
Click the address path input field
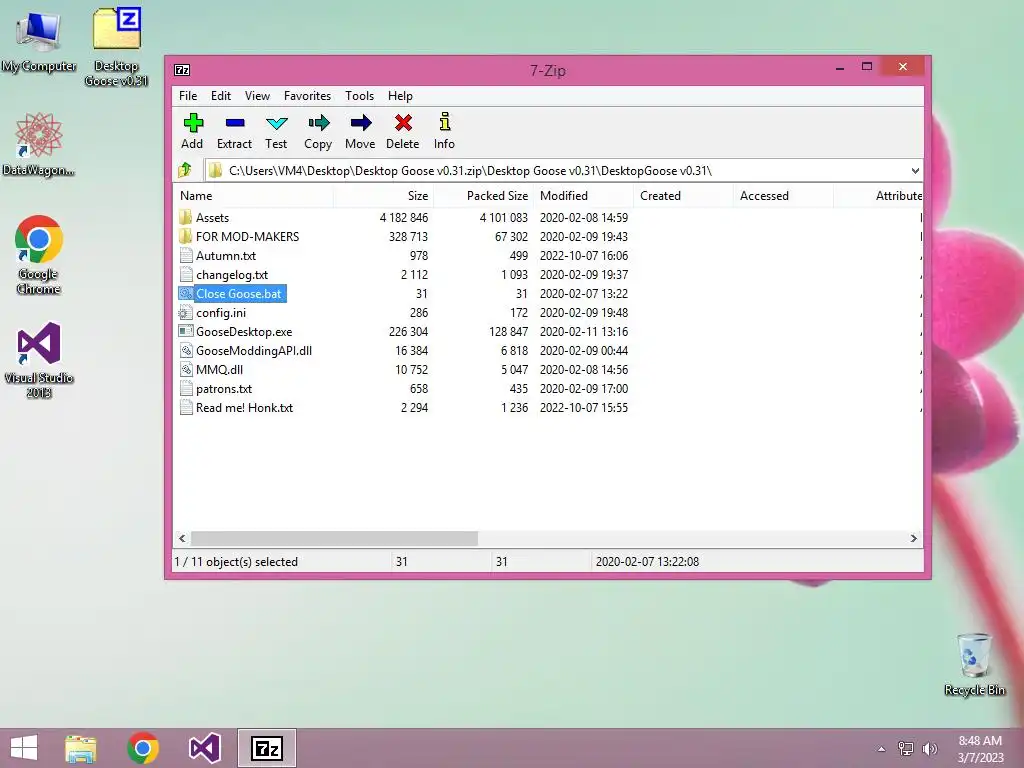[564, 171]
